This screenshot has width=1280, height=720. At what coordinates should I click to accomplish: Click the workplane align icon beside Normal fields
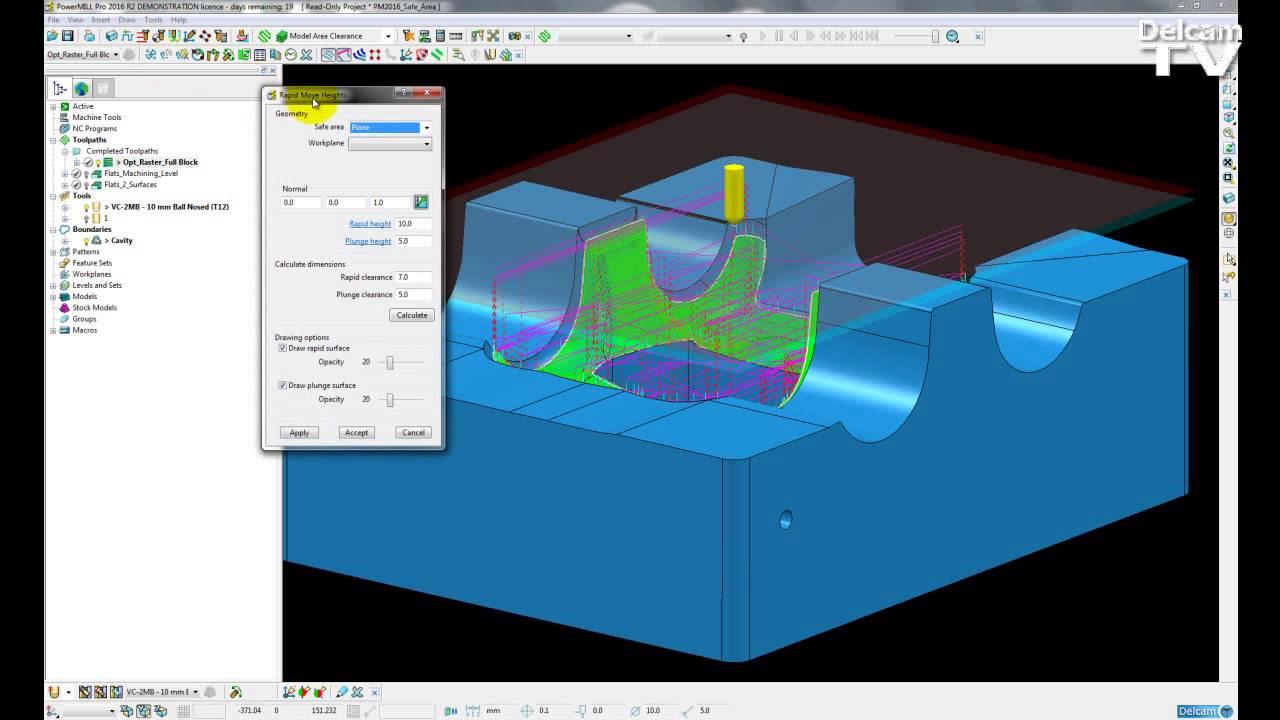point(421,202)
